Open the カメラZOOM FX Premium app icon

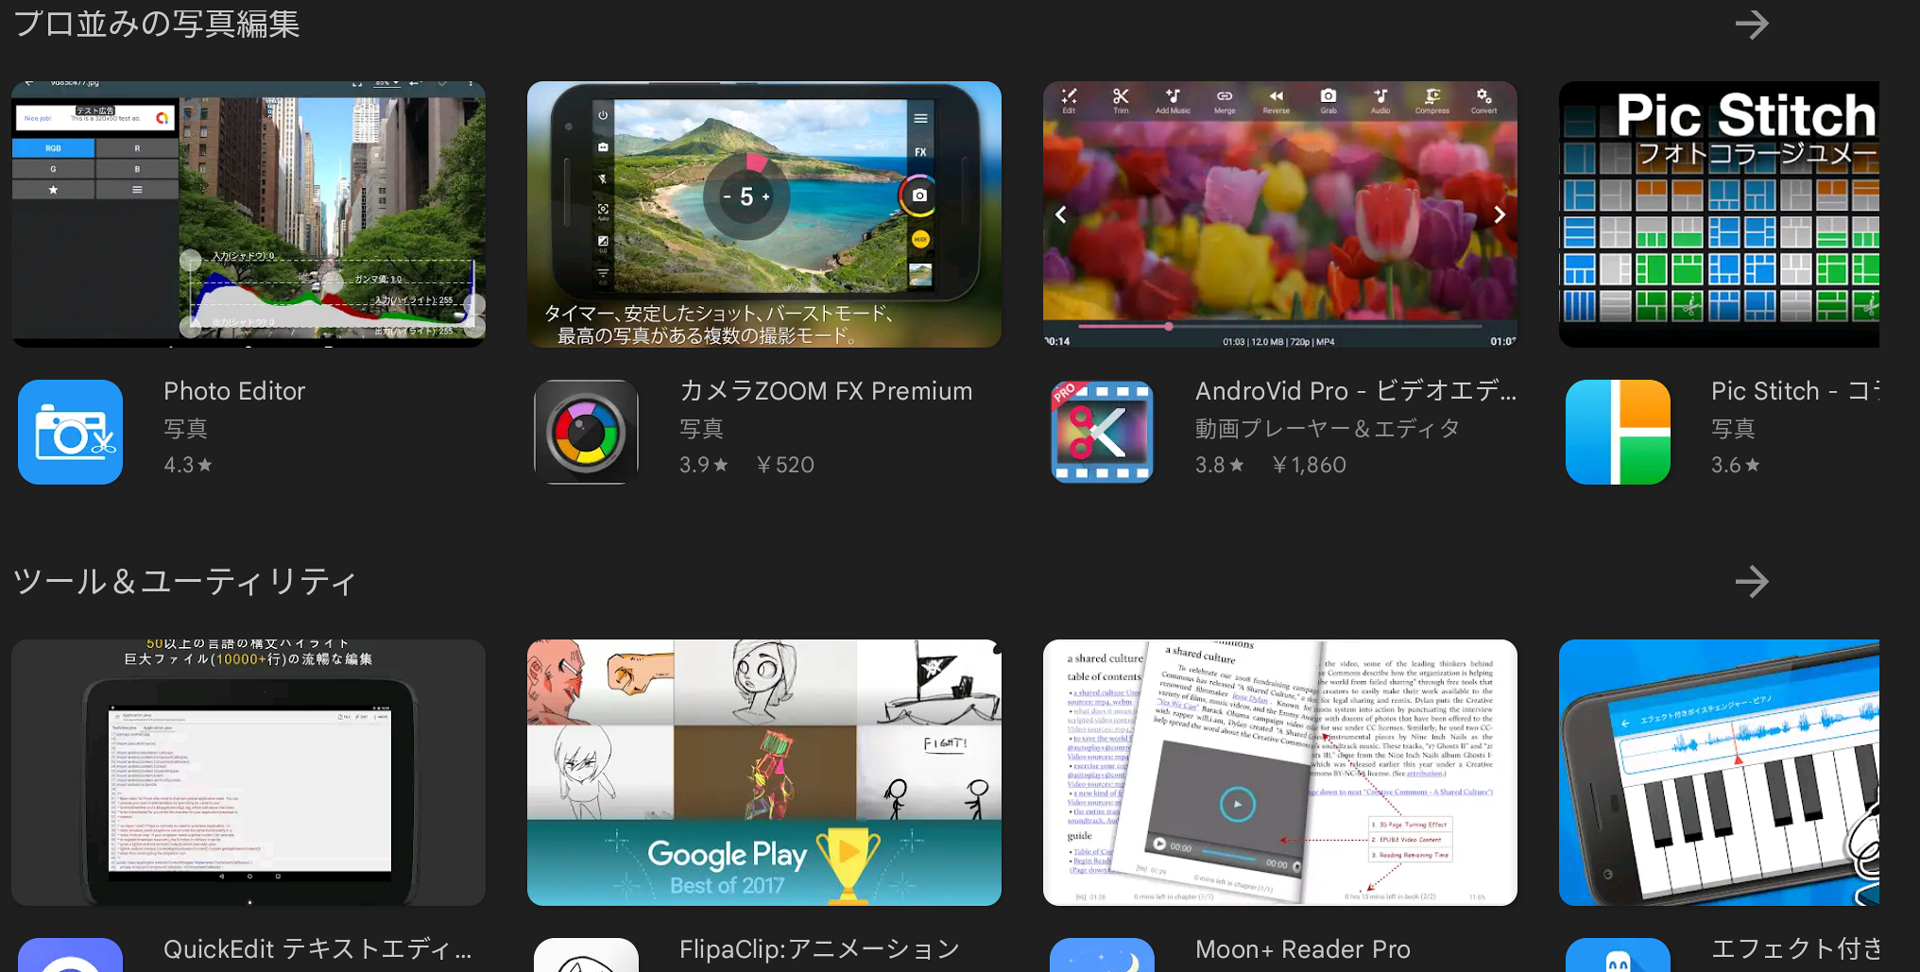(586, 432)
